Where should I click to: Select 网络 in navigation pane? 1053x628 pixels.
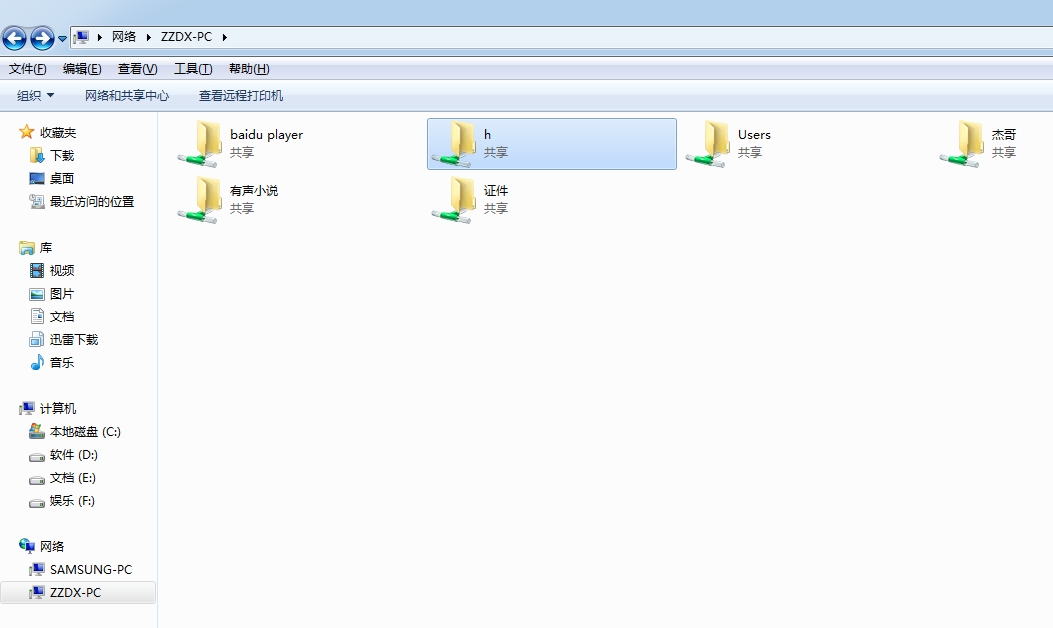[52, 546]
